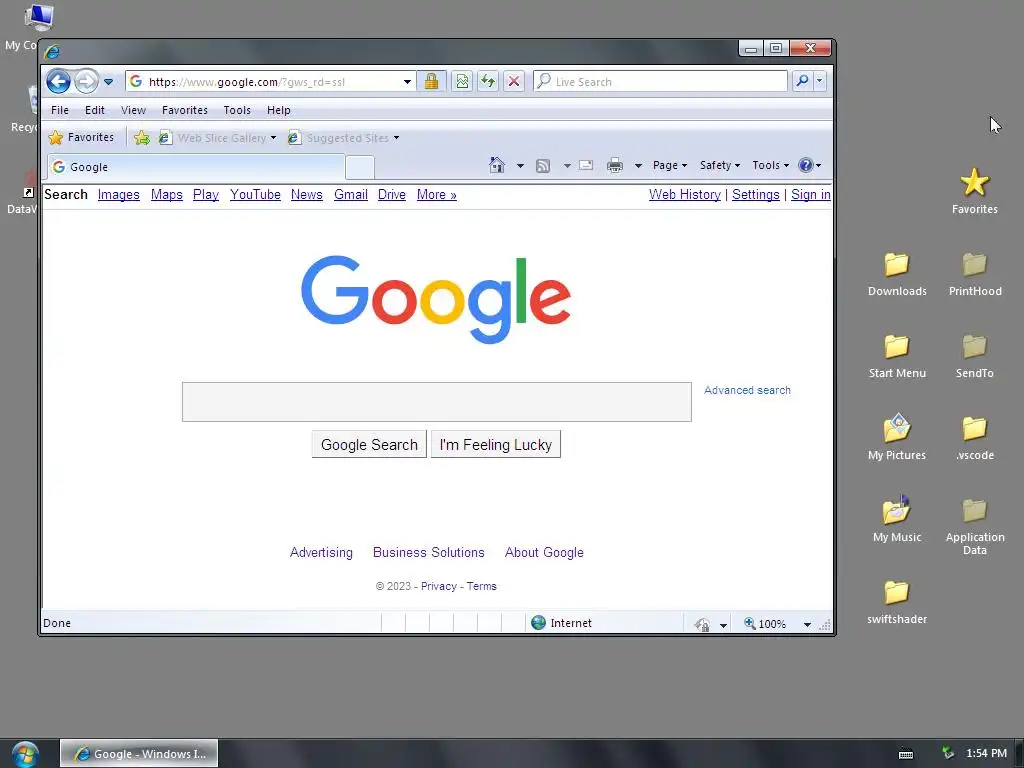Click the Read Mail icon
The height and width of the screenshot is (768, 1024).
(586, 165)
